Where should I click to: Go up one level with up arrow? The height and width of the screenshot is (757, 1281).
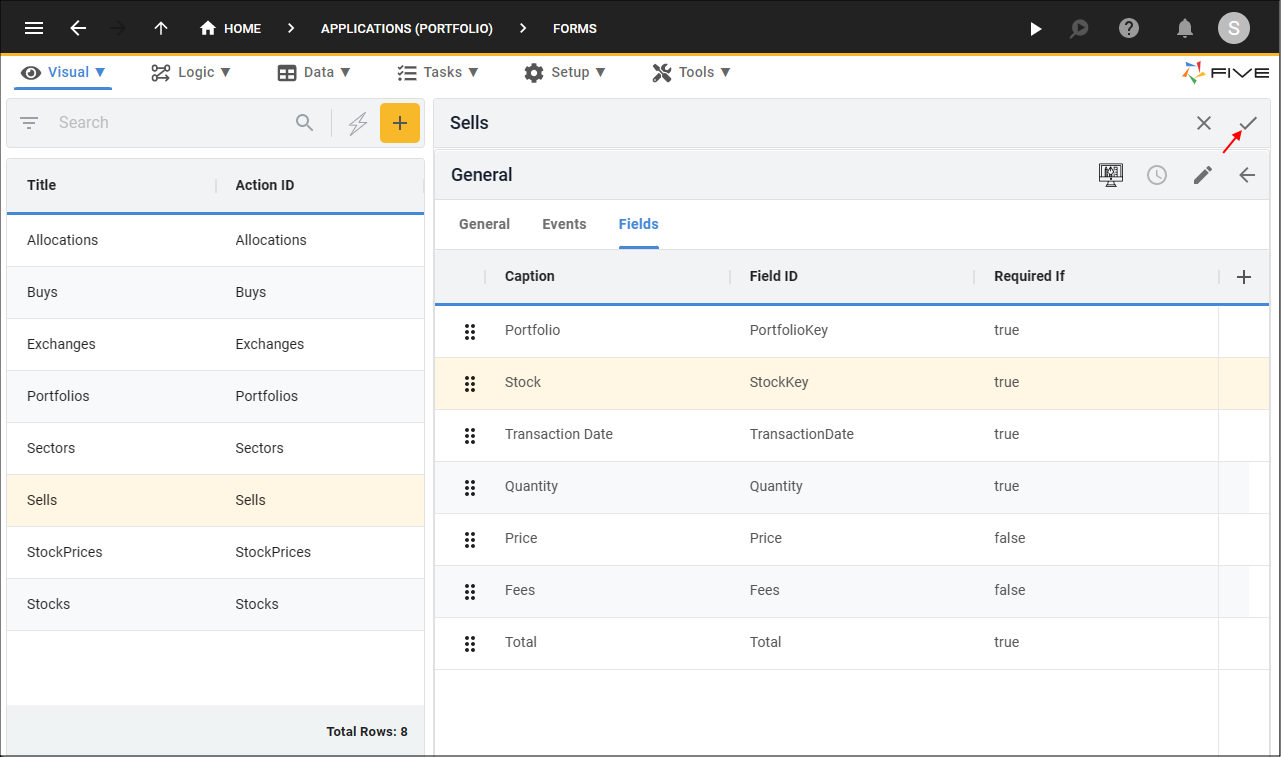point(161,28)
